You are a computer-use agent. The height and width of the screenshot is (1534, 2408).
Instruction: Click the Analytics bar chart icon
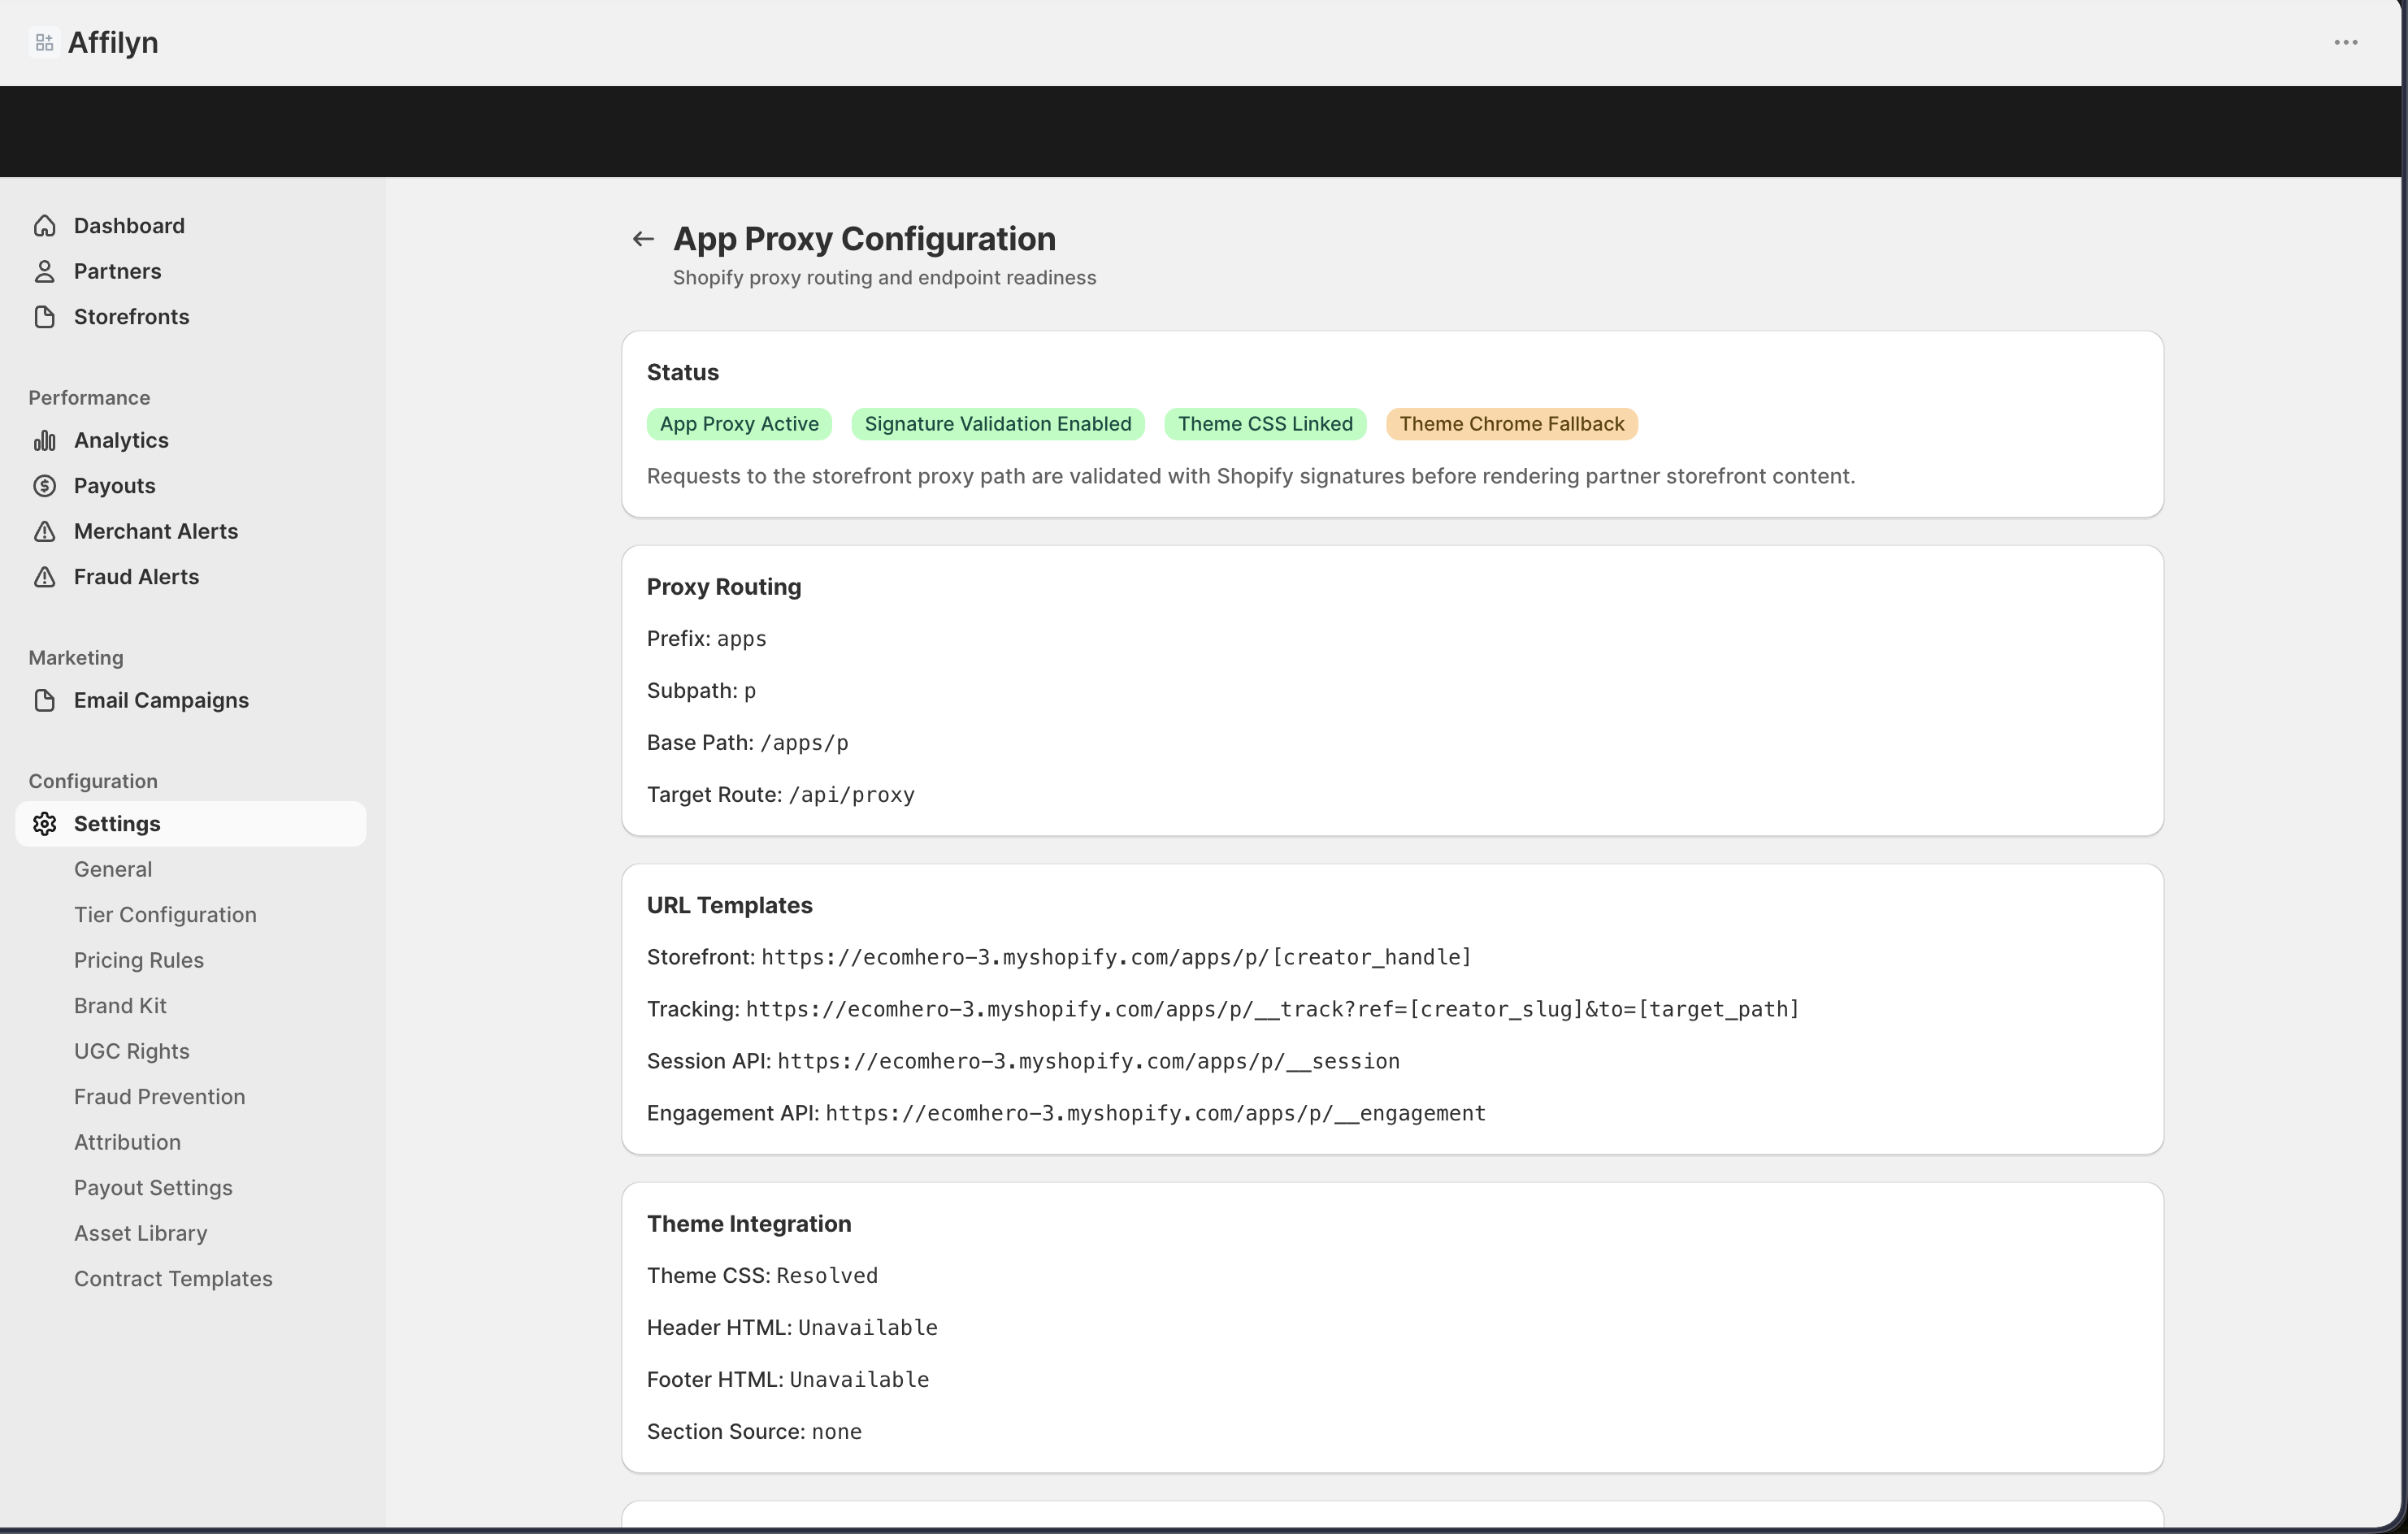pos(44,441)
